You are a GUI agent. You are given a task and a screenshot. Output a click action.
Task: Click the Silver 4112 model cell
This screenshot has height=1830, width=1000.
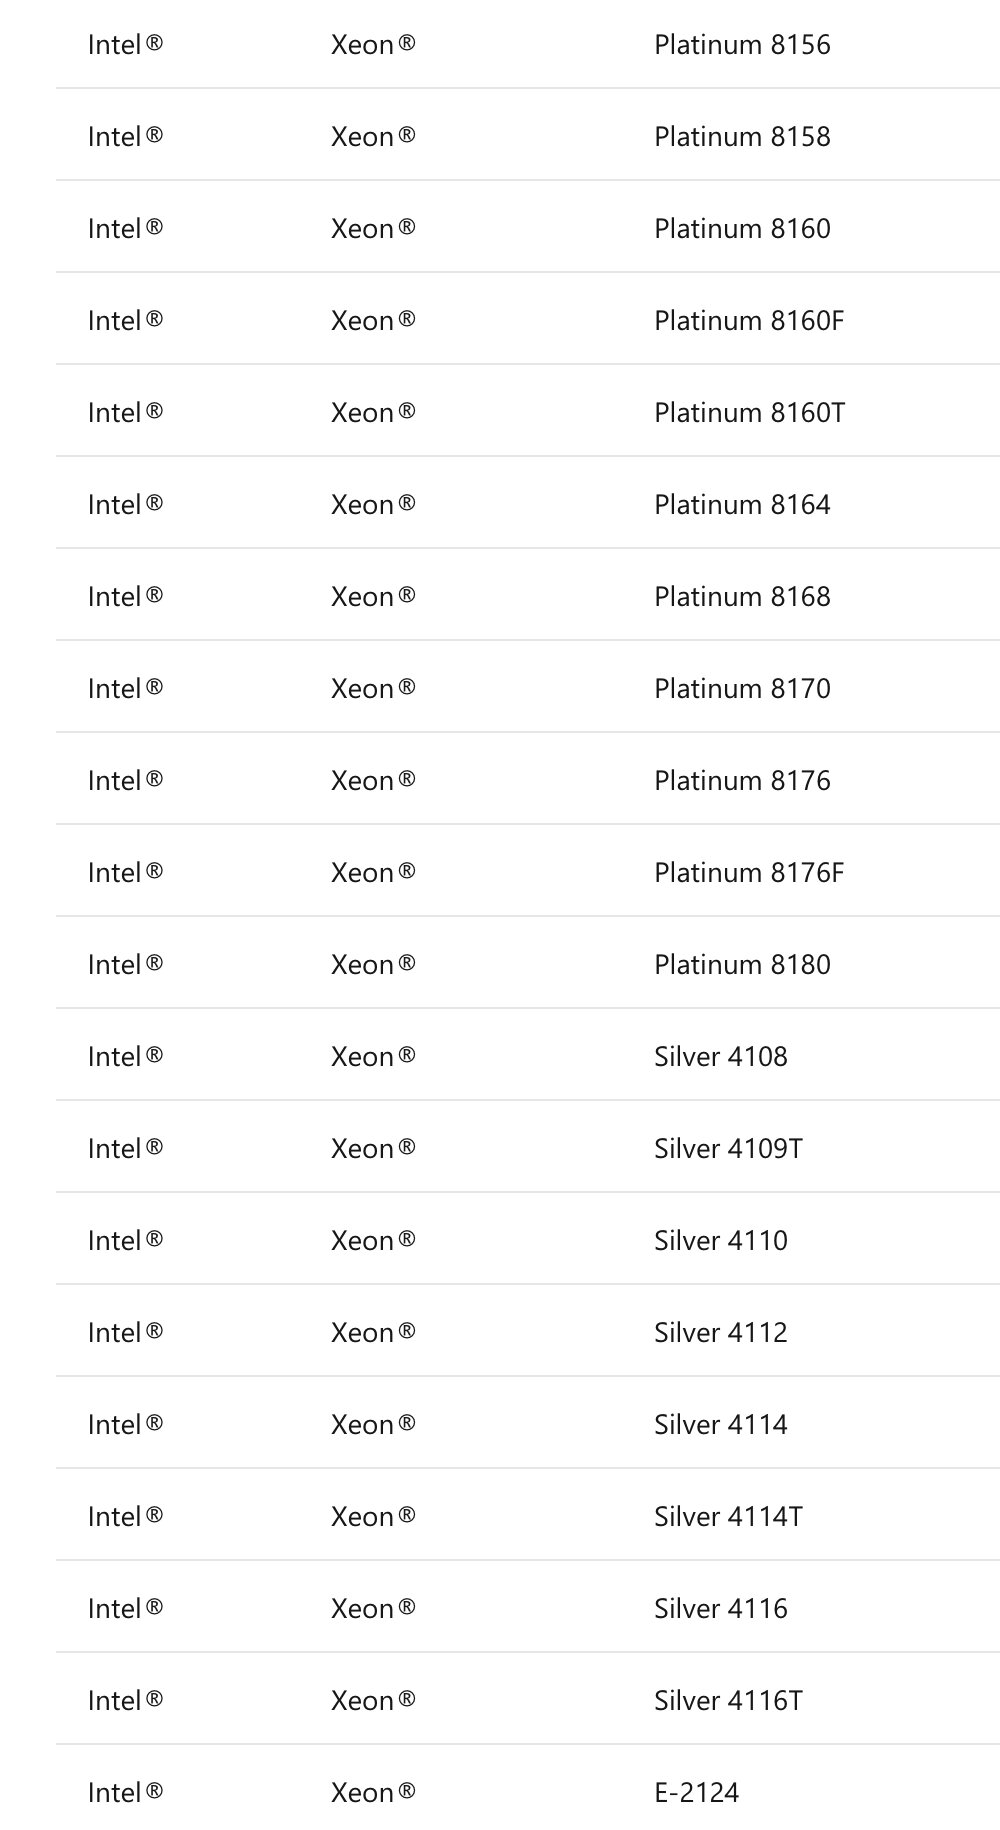point(721,1333)
